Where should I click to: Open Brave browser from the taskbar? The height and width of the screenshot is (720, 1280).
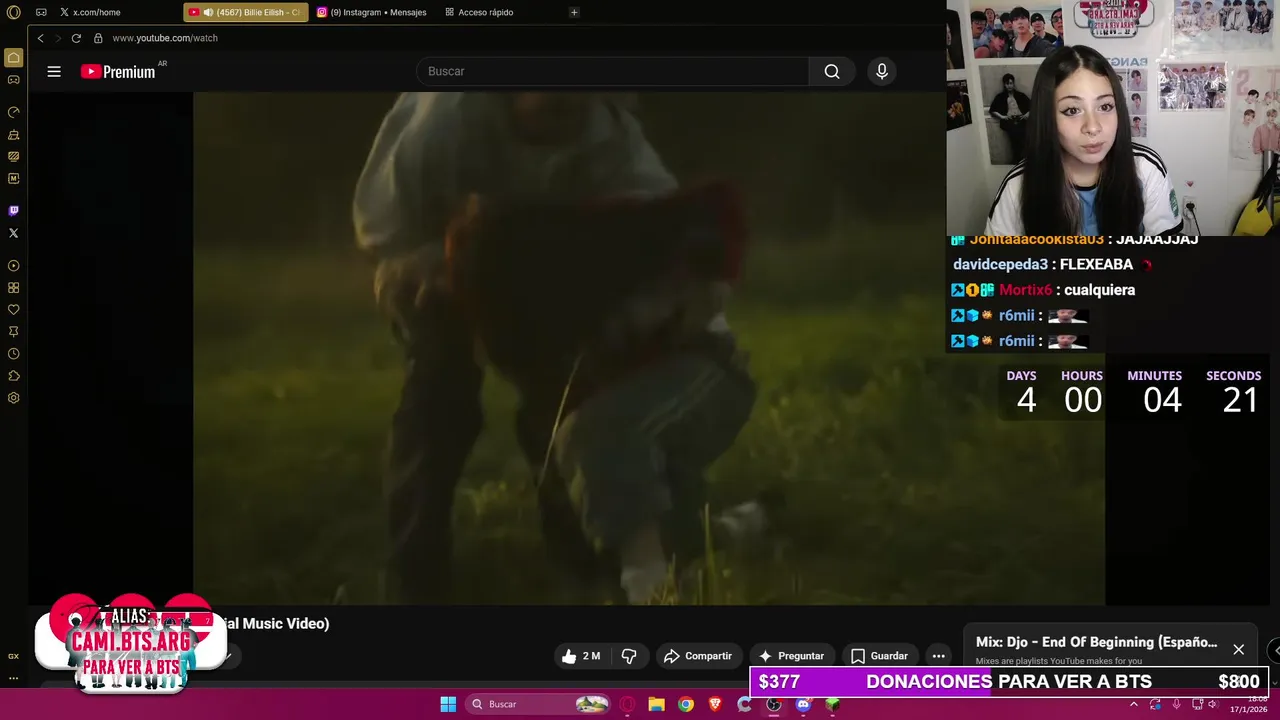[715, 704]
